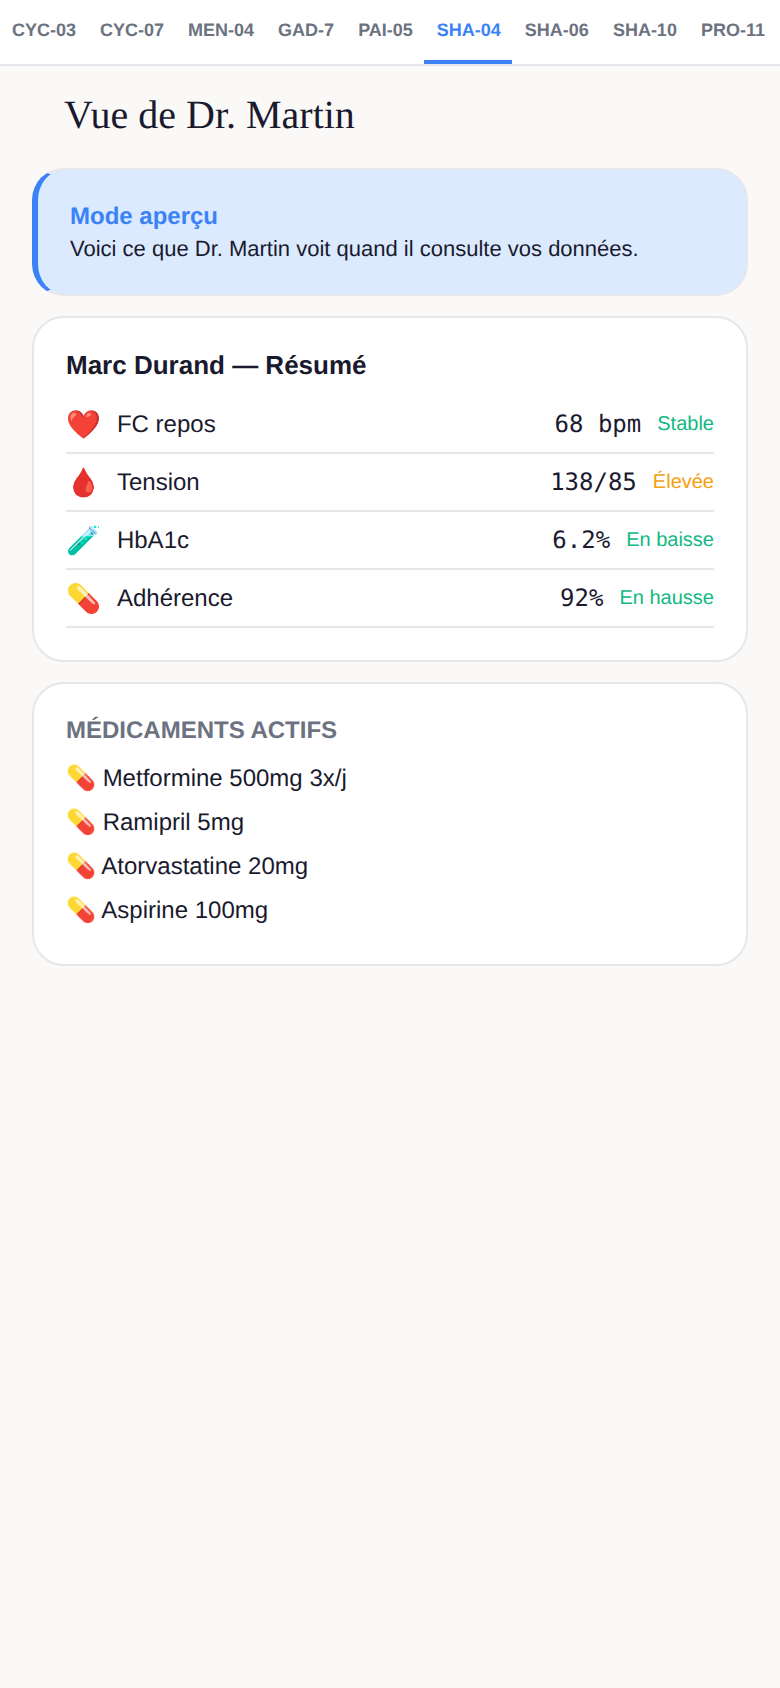Click the pill icon next to Metformine
Viewport: 780px width, 1688px height.
point(81,778)
